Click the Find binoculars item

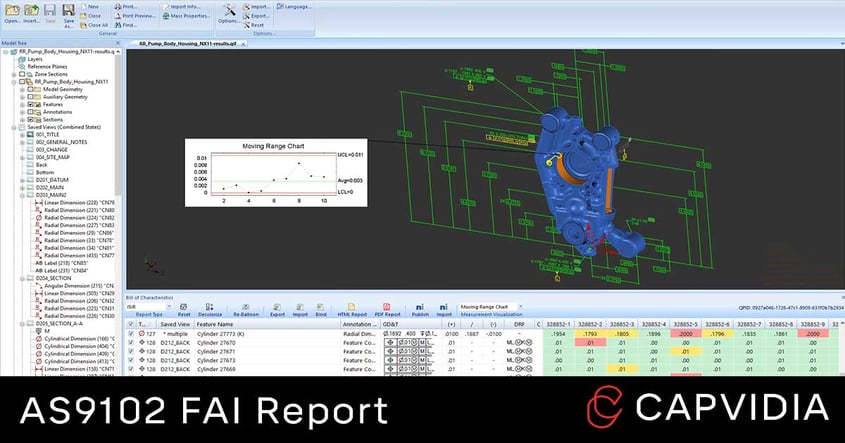[125, 25]
